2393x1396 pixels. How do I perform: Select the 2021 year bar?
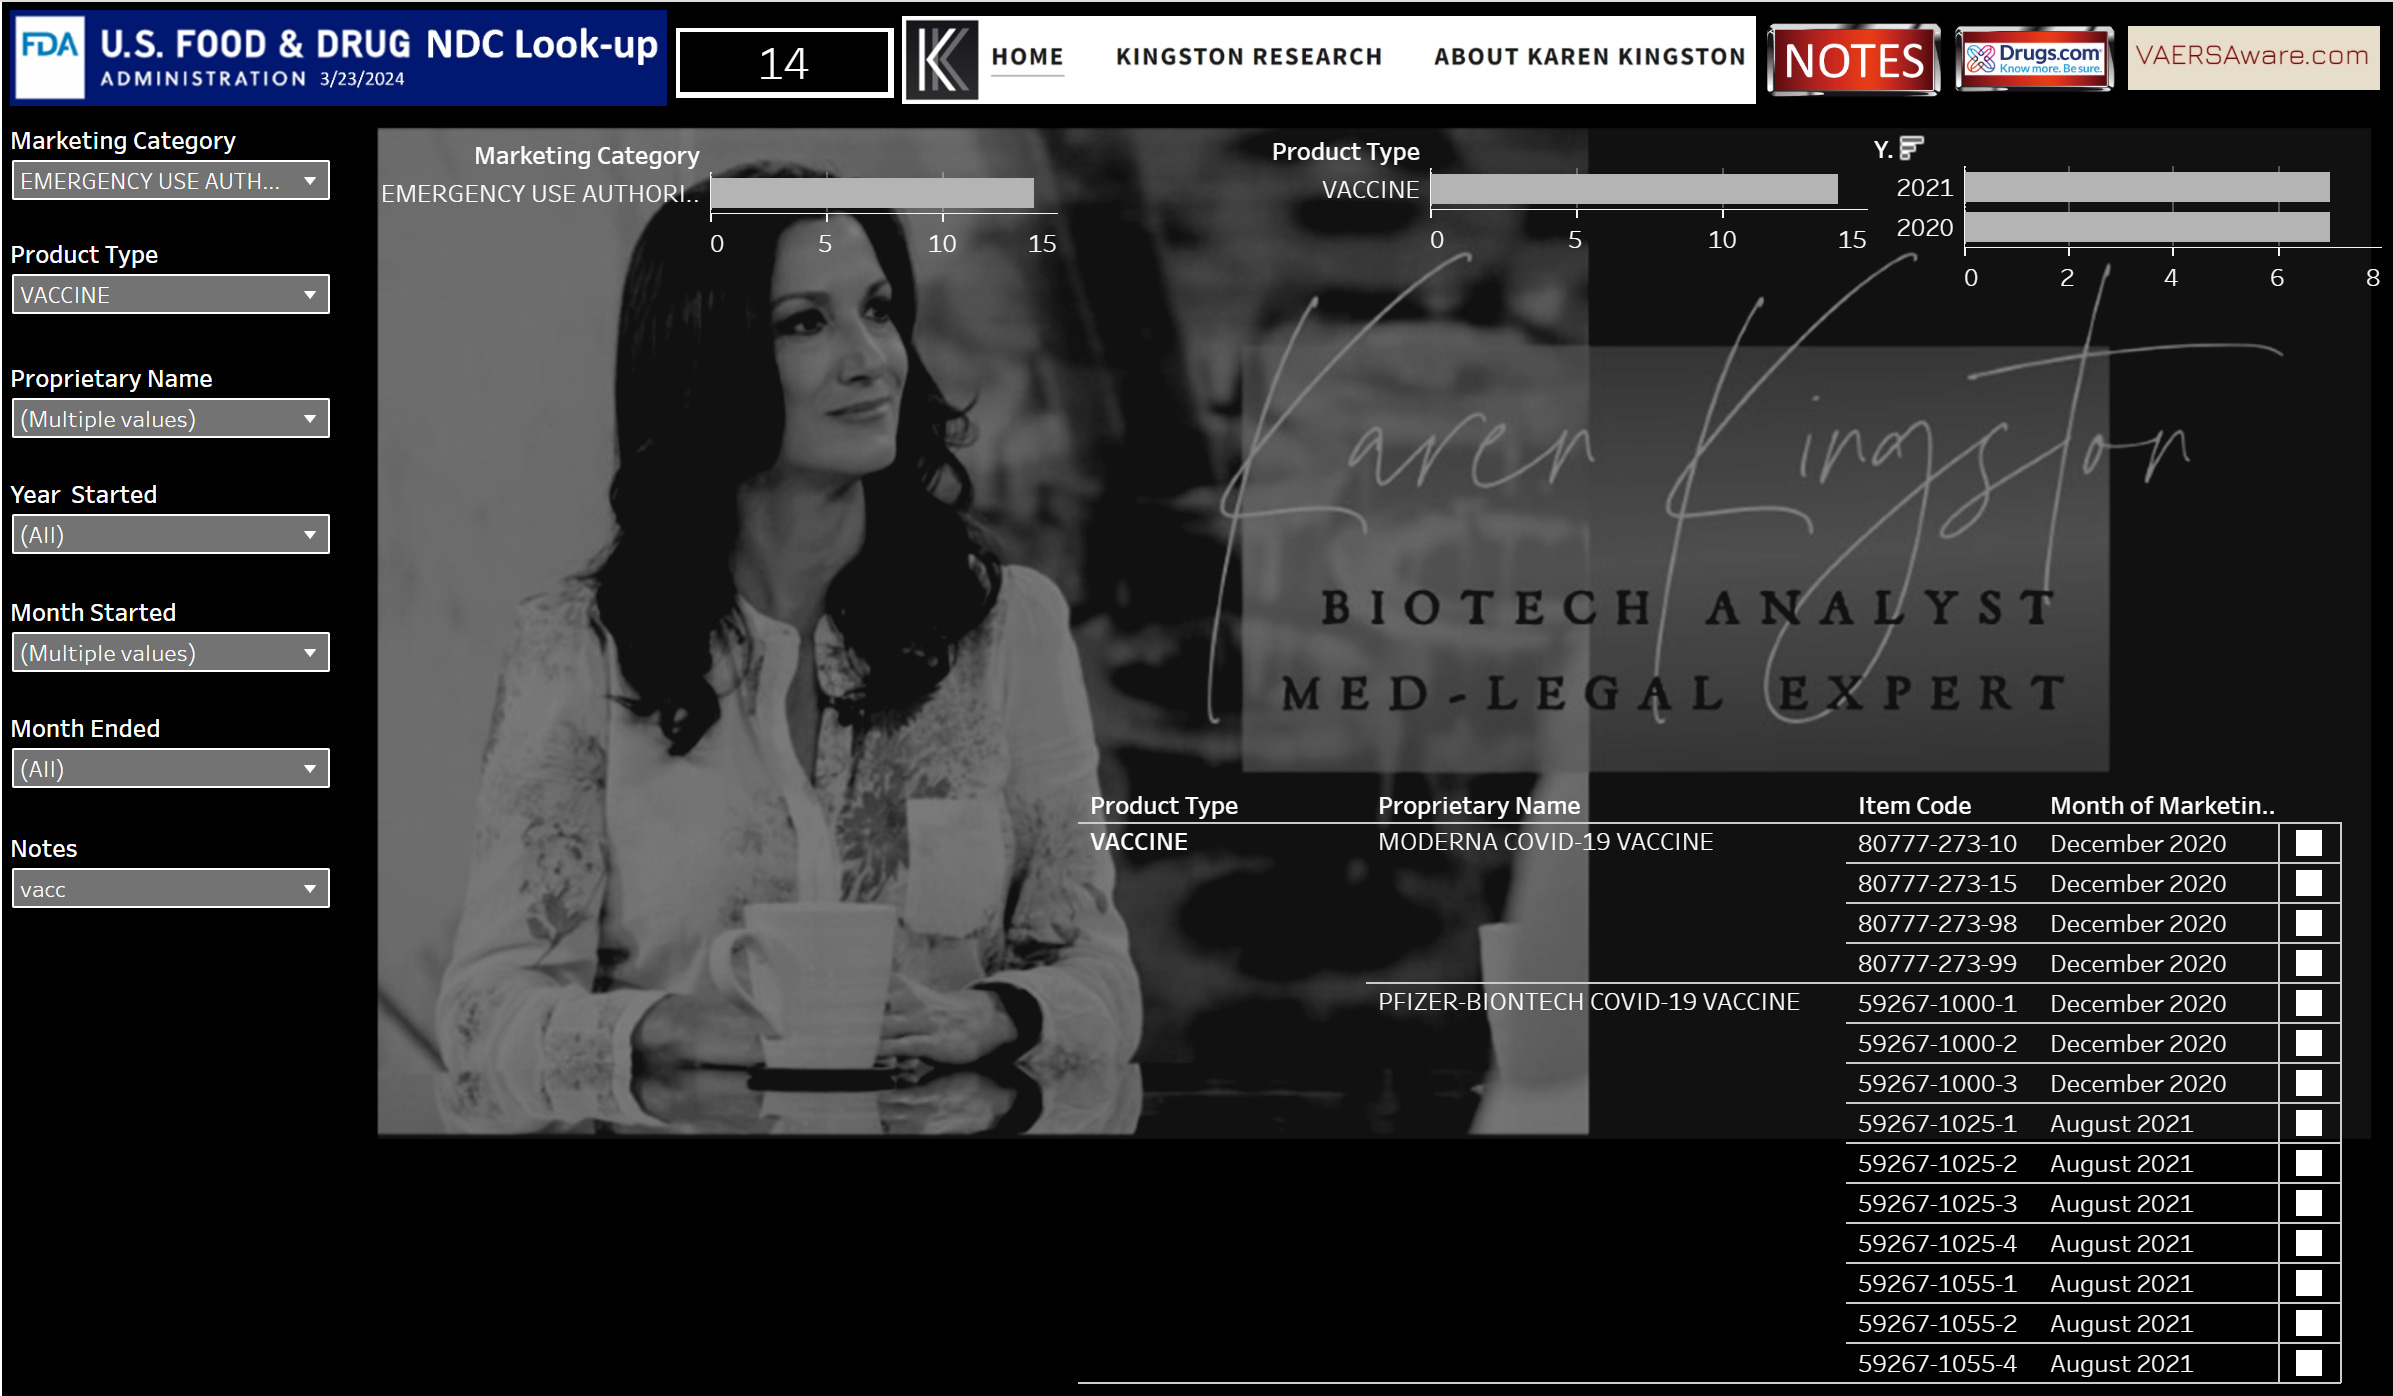coord(2146,187)
